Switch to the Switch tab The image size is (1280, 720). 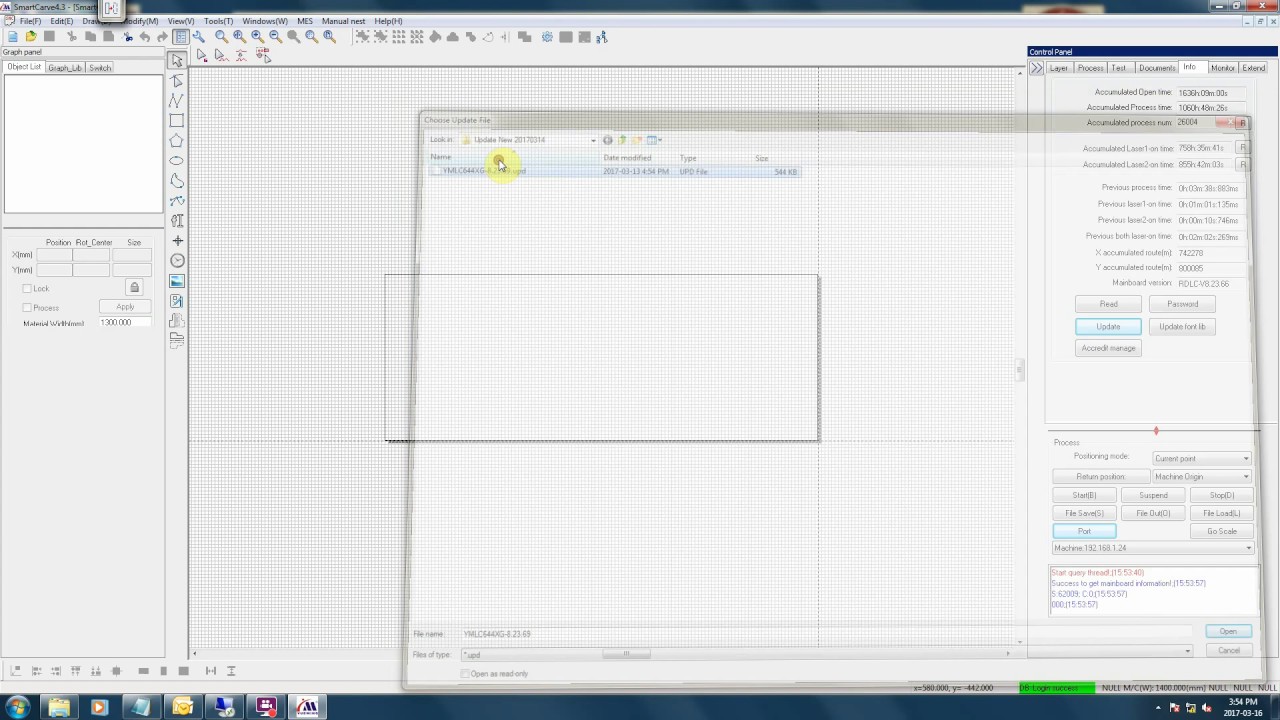[100, 68]
